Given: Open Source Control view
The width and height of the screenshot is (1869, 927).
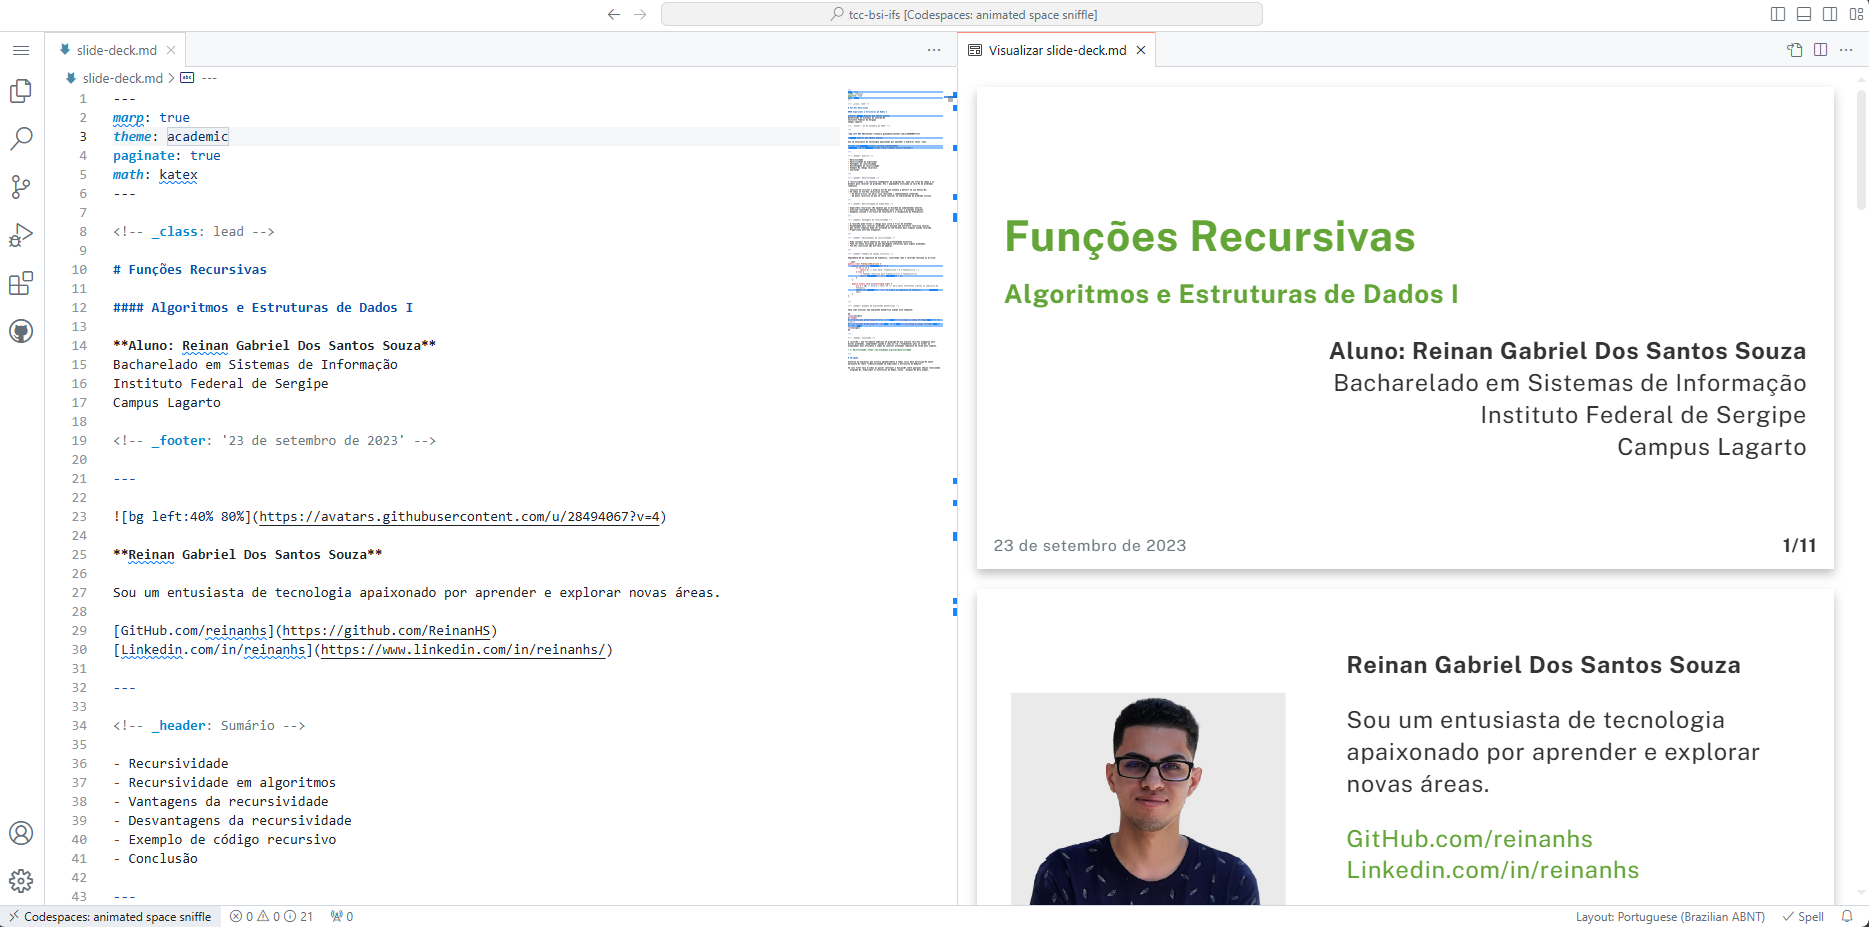Looking at the screenshot, I should tap(21, 187).
